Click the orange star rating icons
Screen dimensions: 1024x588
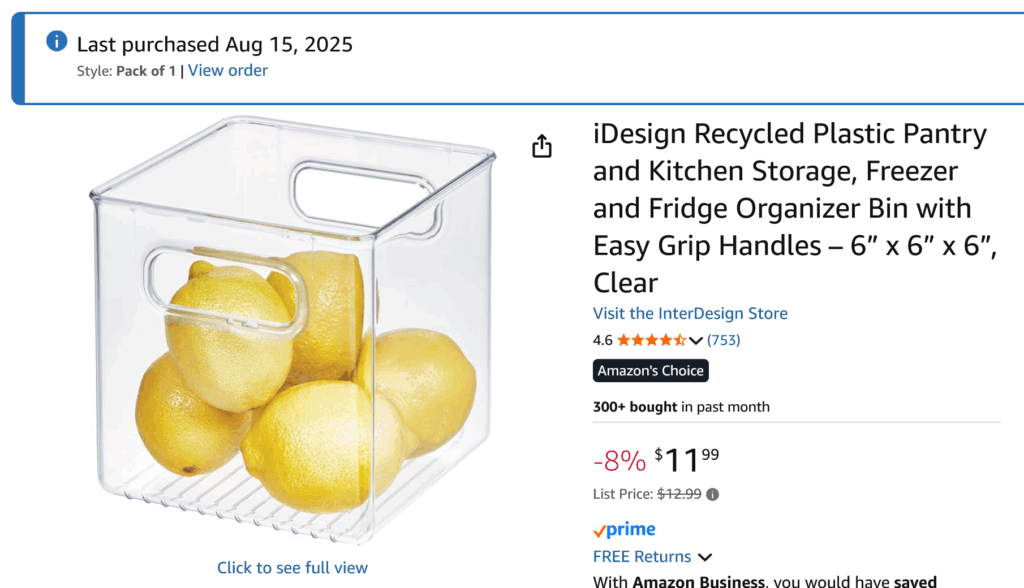coord(651,340)
